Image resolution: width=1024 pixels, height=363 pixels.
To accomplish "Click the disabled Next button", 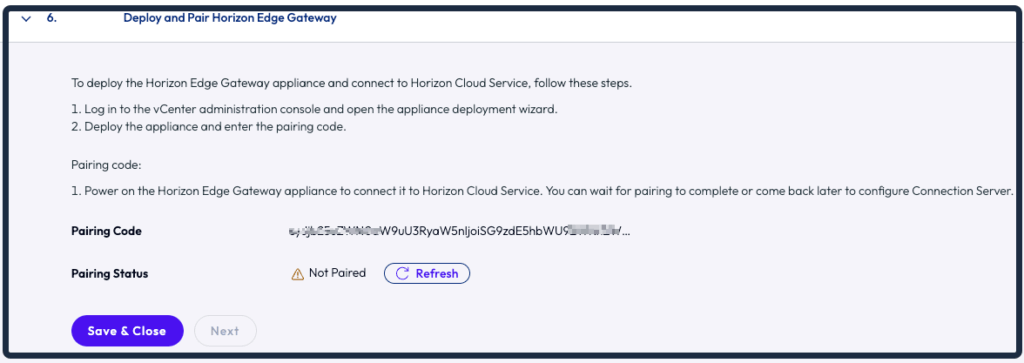I will point(225,331).
